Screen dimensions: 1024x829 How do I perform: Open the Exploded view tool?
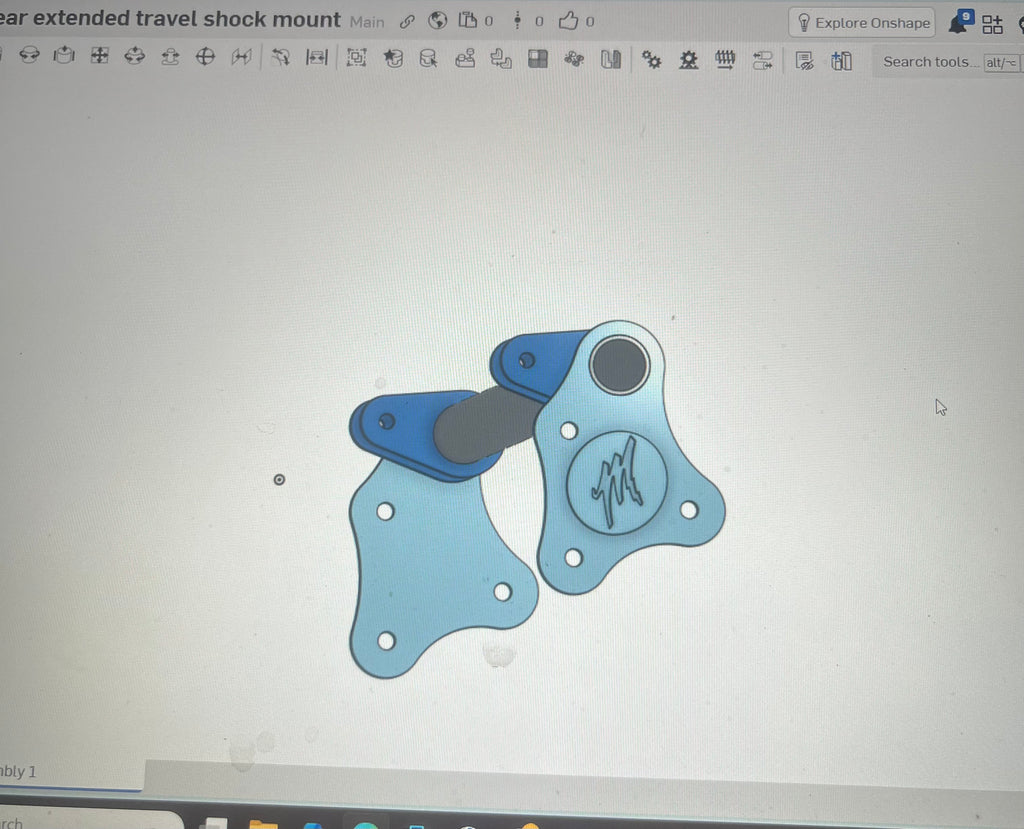click(x=610, y=61)
